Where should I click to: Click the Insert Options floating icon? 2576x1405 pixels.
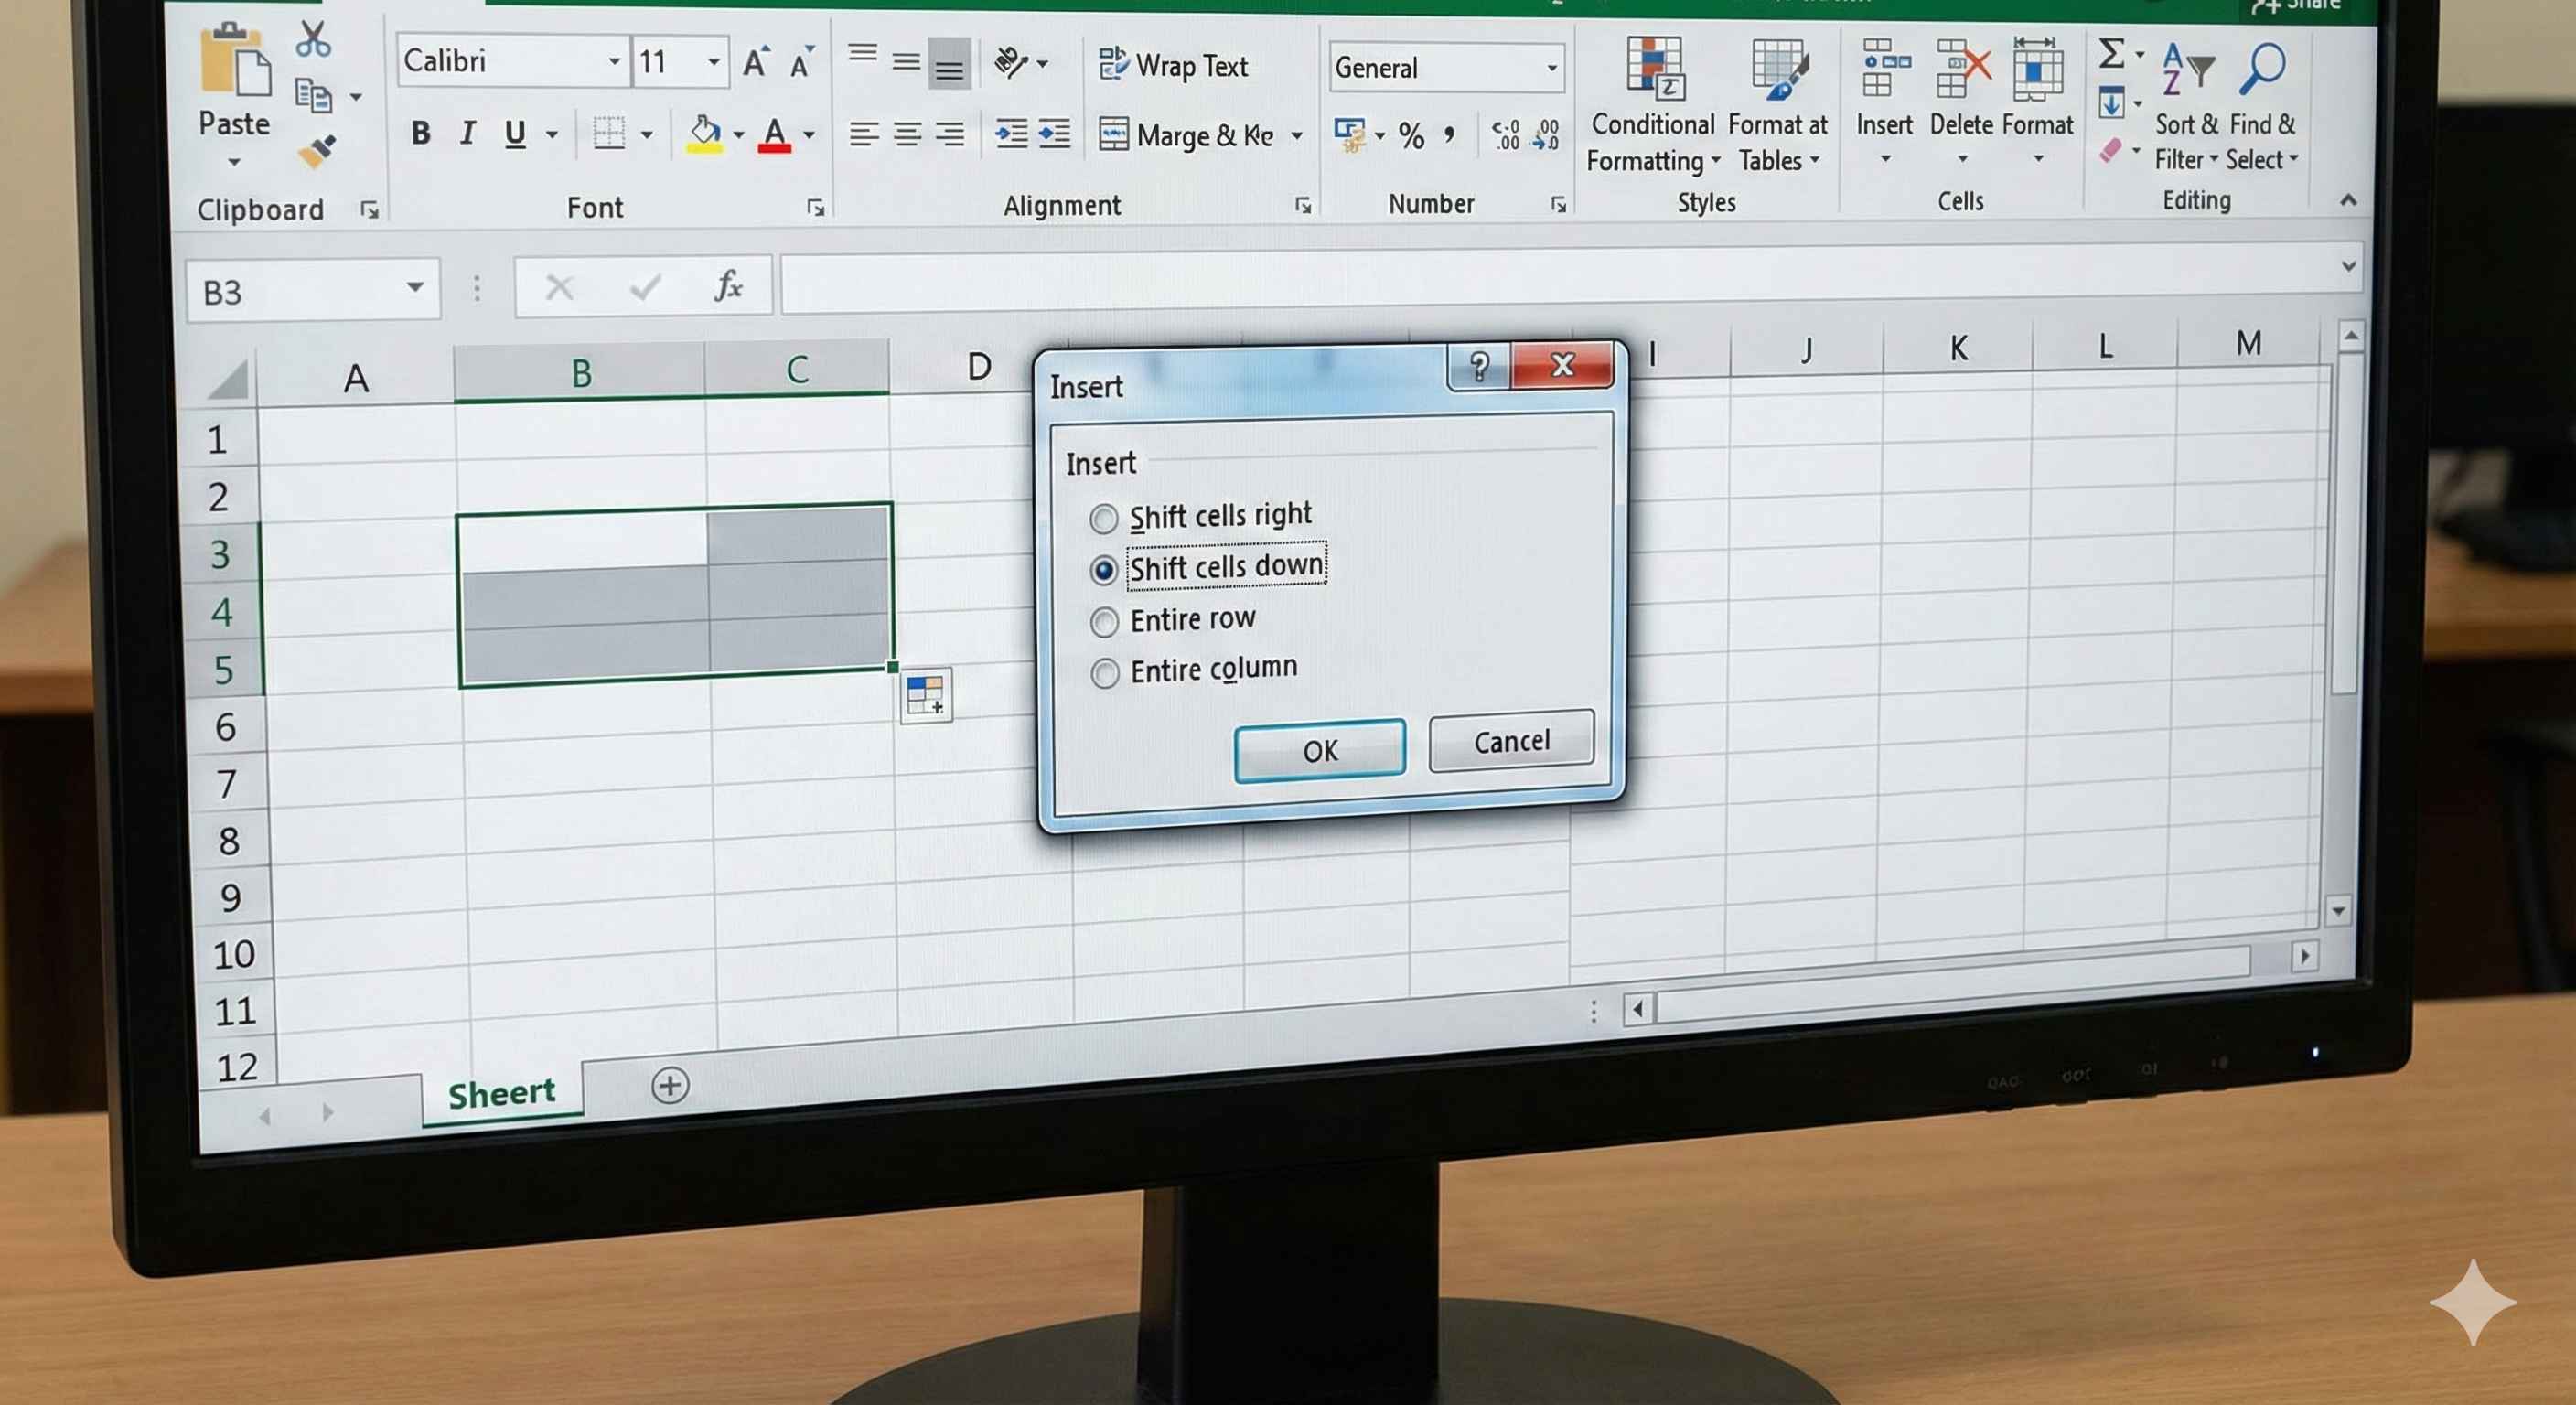pyautogui.click(x=926, y=694)
